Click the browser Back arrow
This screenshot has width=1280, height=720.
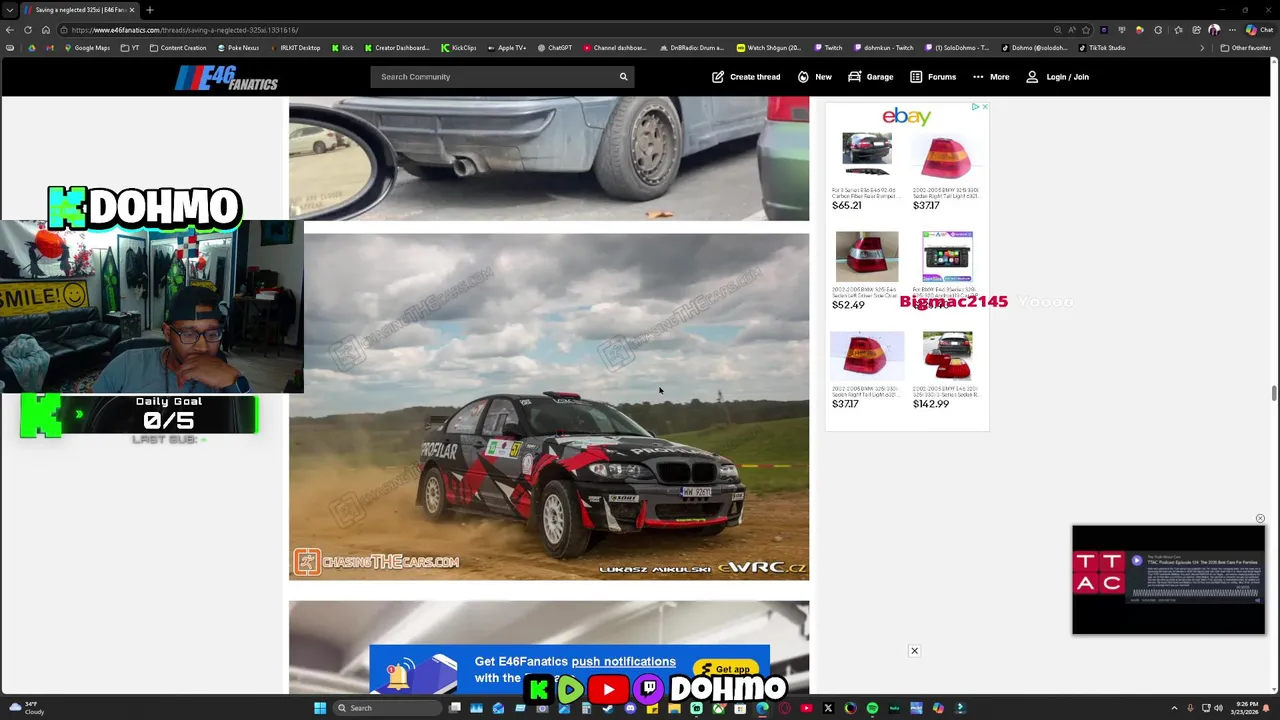click(10, 30)
